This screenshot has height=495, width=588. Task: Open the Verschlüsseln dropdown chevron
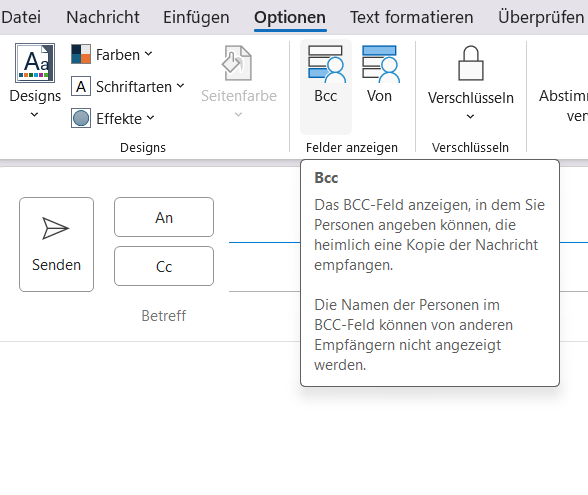(470, 117)
